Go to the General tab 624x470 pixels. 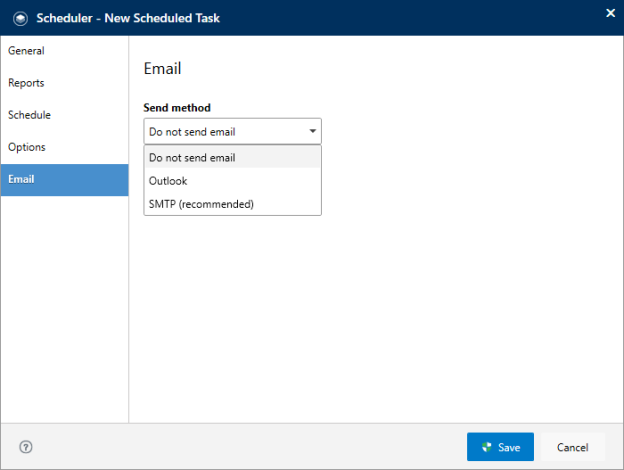(x=64, y=51)
